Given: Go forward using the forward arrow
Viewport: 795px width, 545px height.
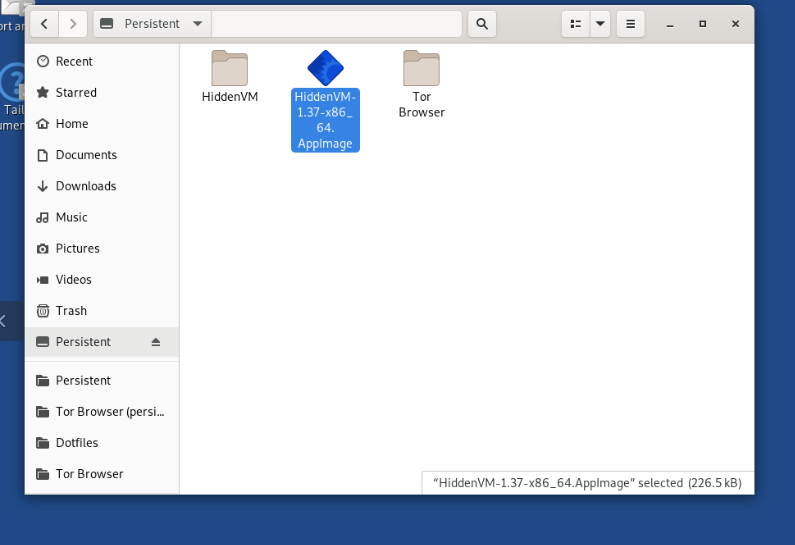Looking at the screenshot, I should (x=73, y=24).
